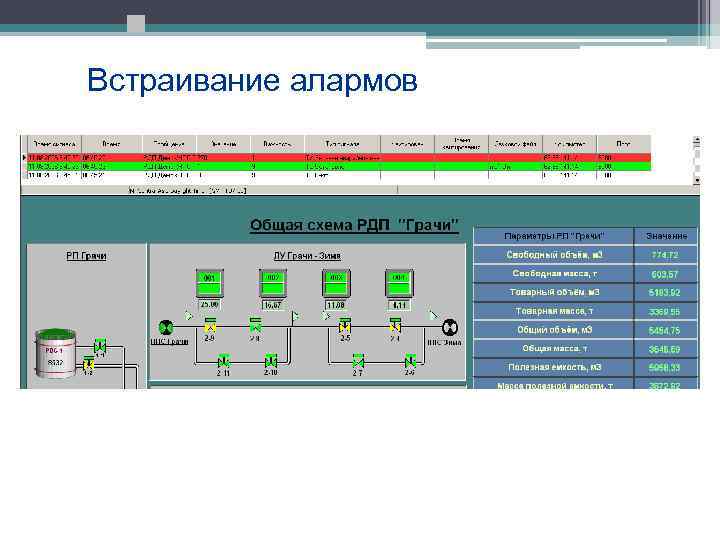Screen dimensions: 720x540
Task: Click the Свободный объём, м3 value 774,72
Action: point(665,255)
